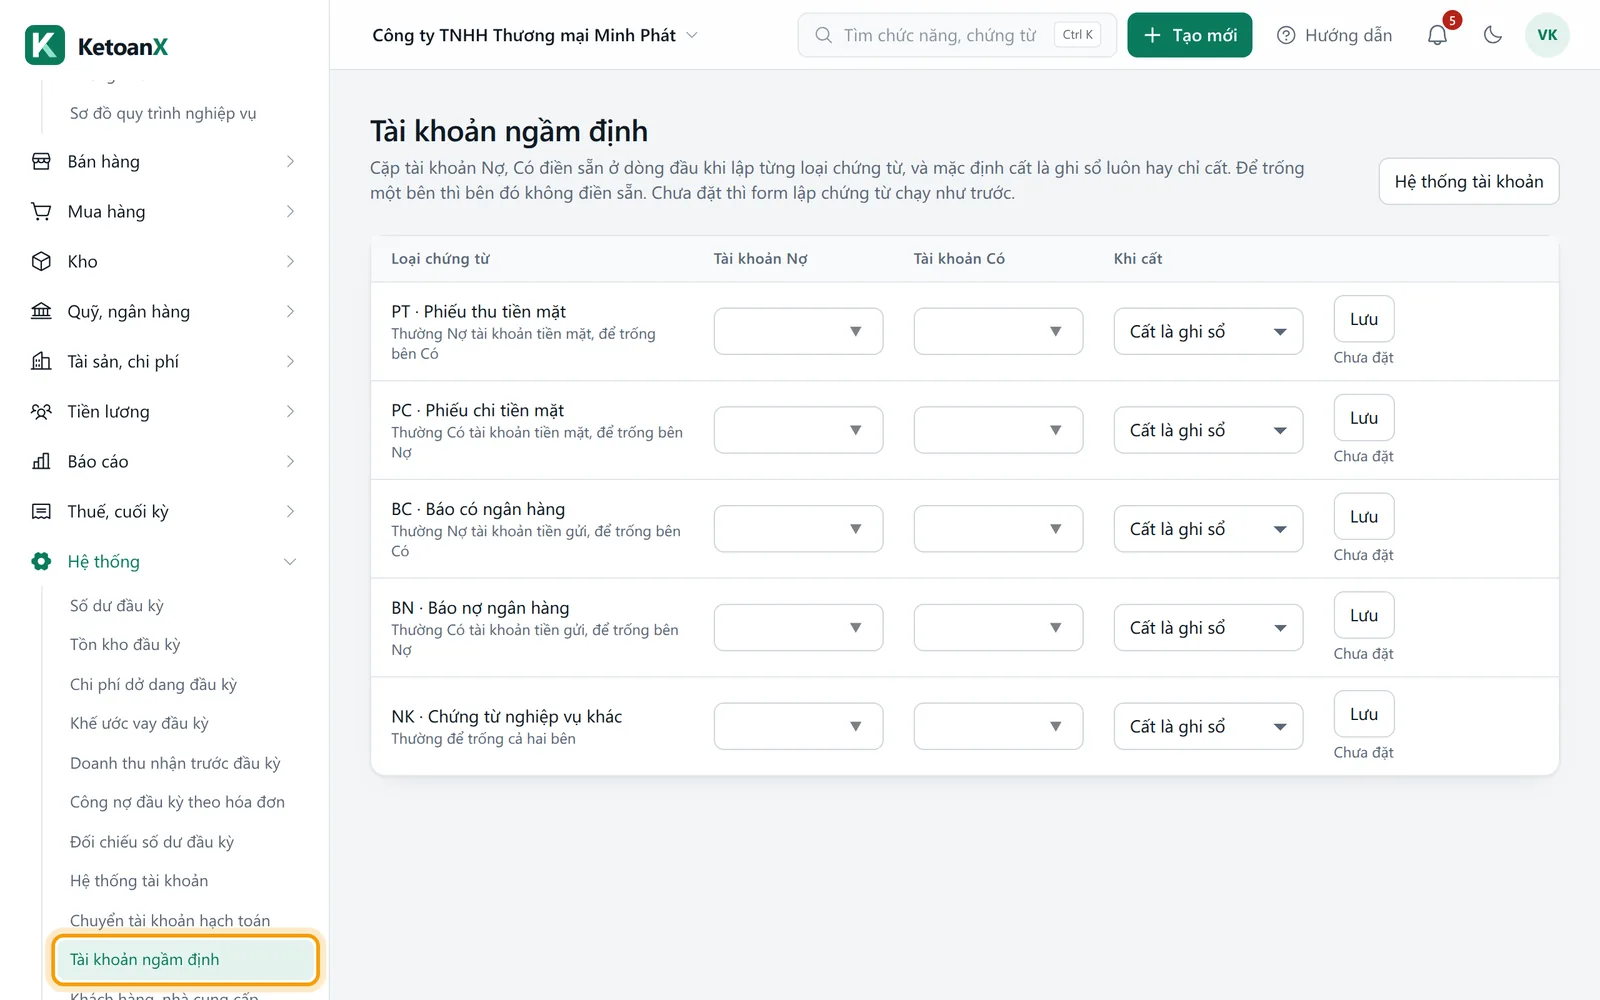Click the Thuế, cuối kỳ icon
1600x1000 pixels.
[x=41, y=511]
